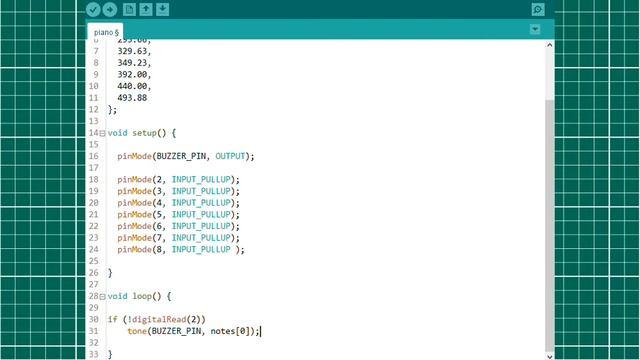Click the closing brace on line 26
640x360 pixels.
110,273
